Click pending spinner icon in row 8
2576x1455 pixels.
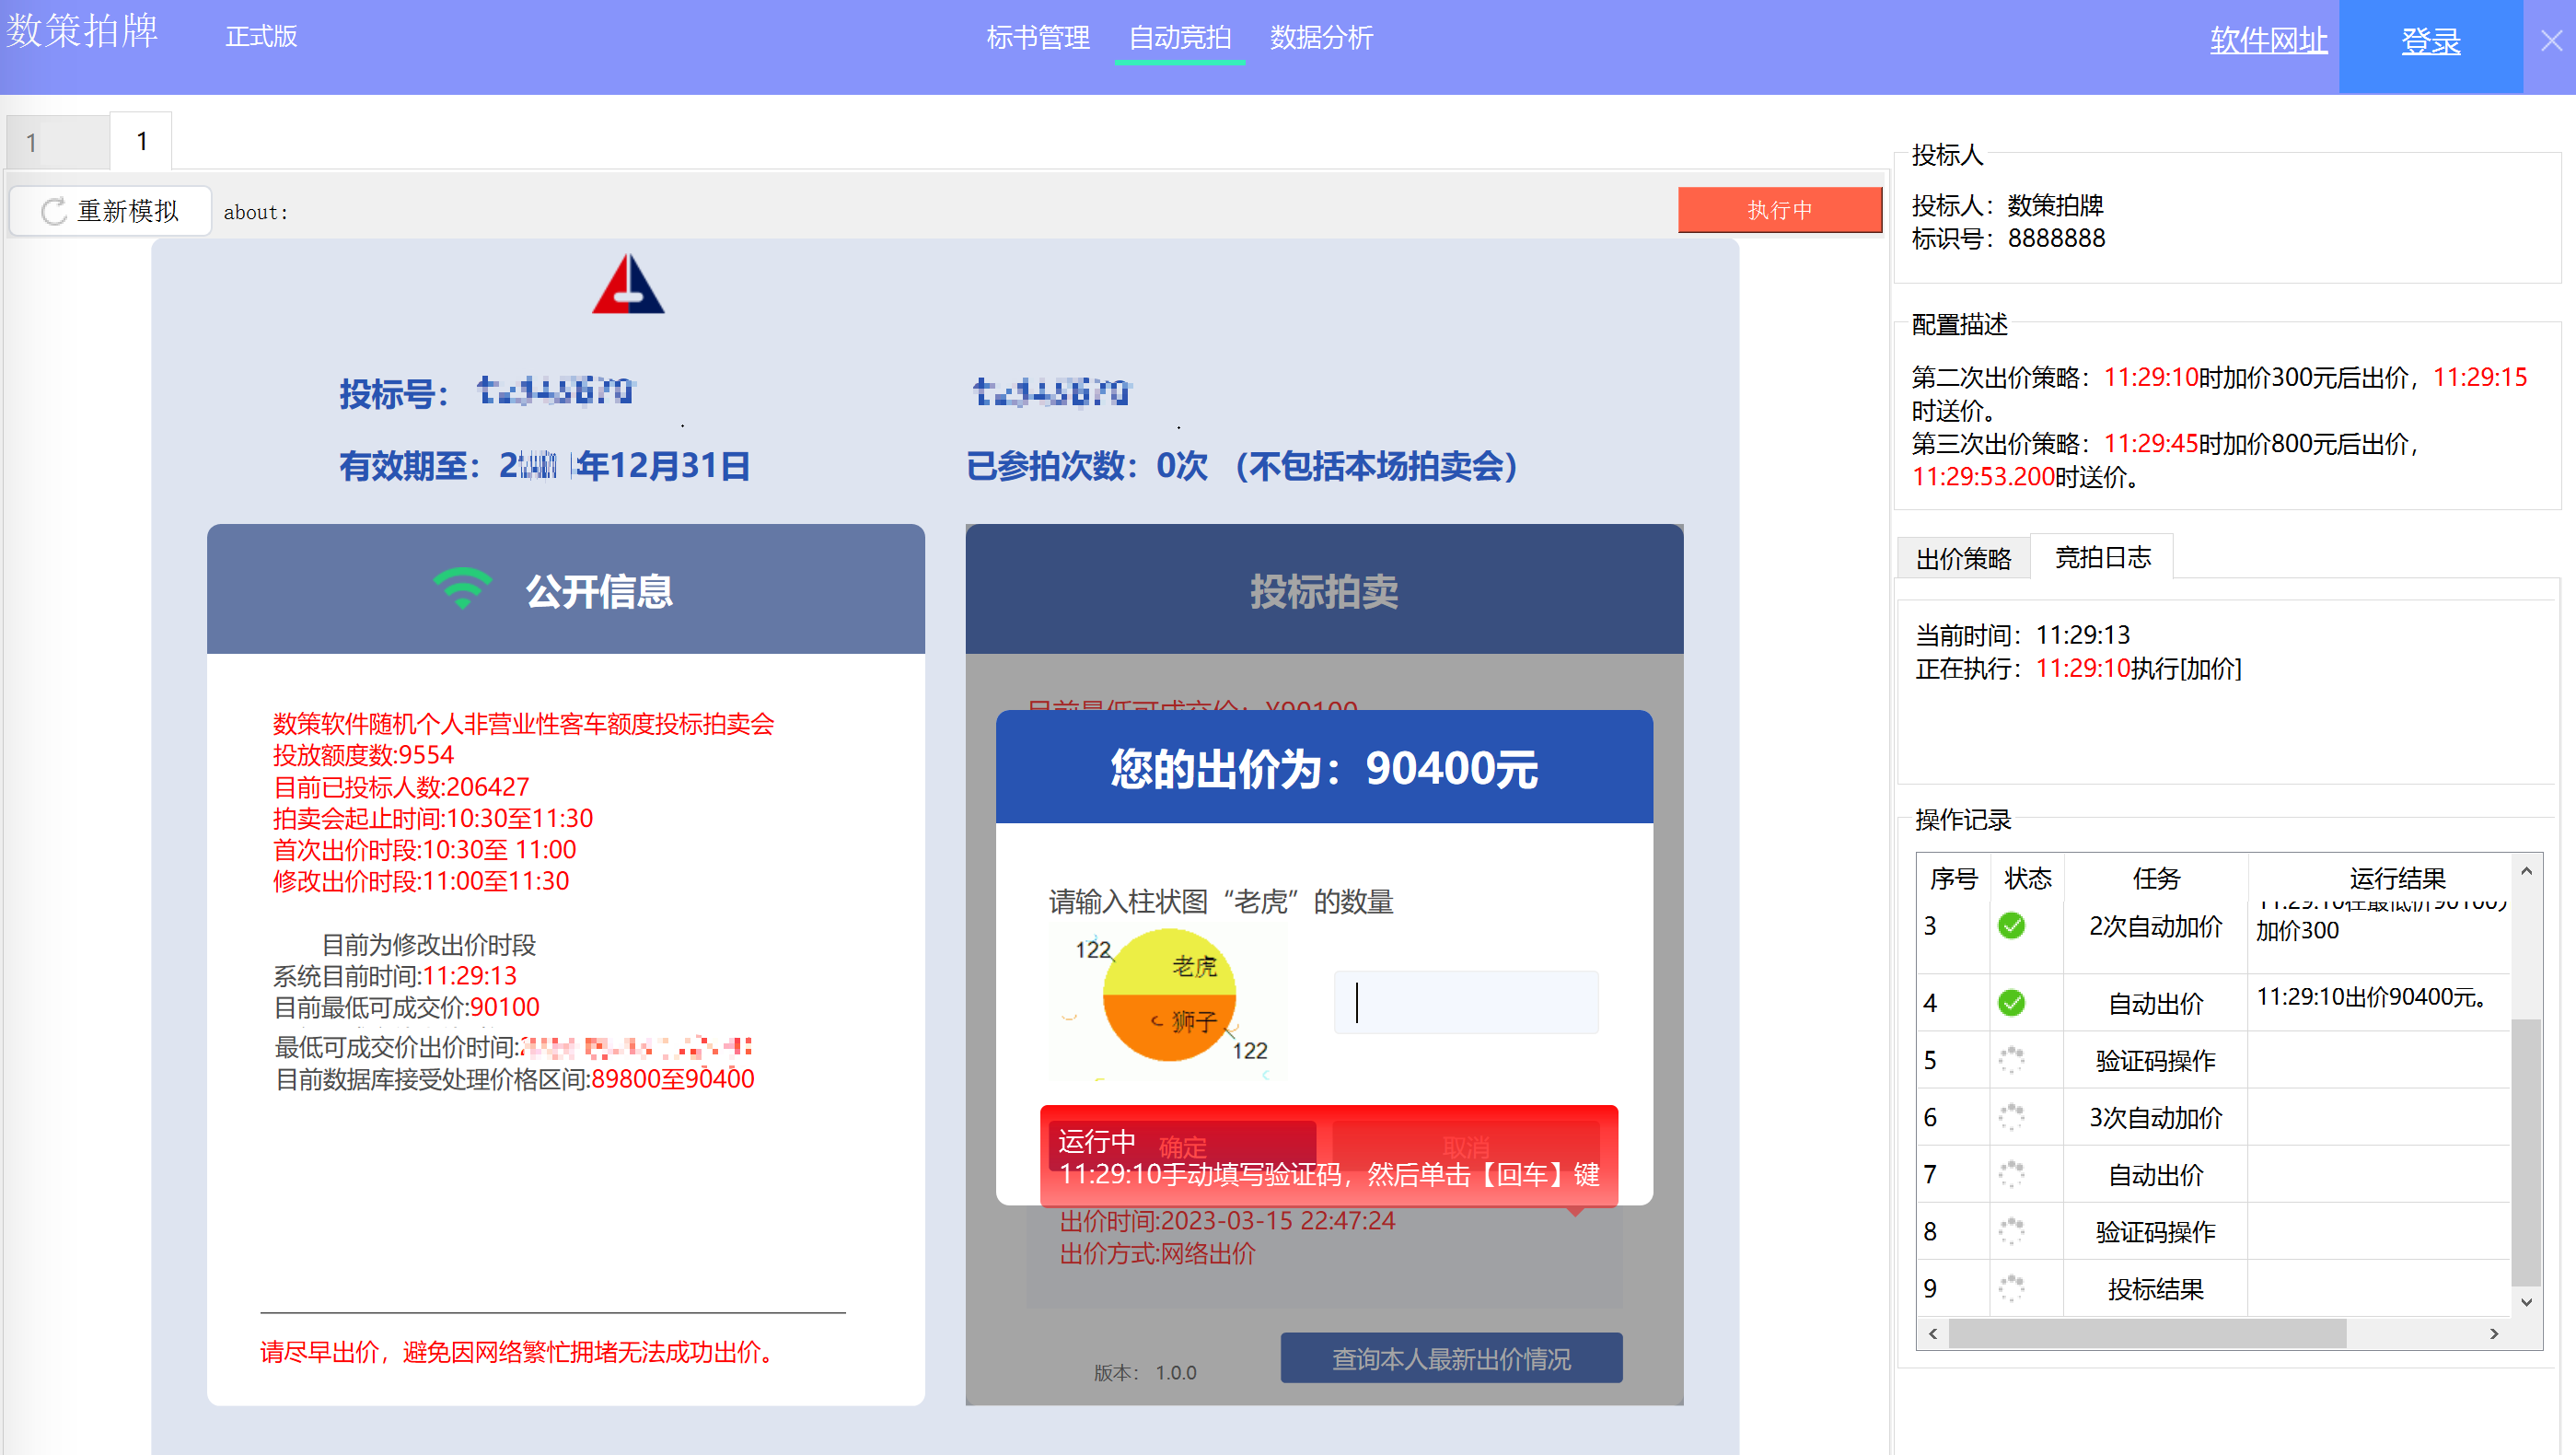[2011, 1231]
